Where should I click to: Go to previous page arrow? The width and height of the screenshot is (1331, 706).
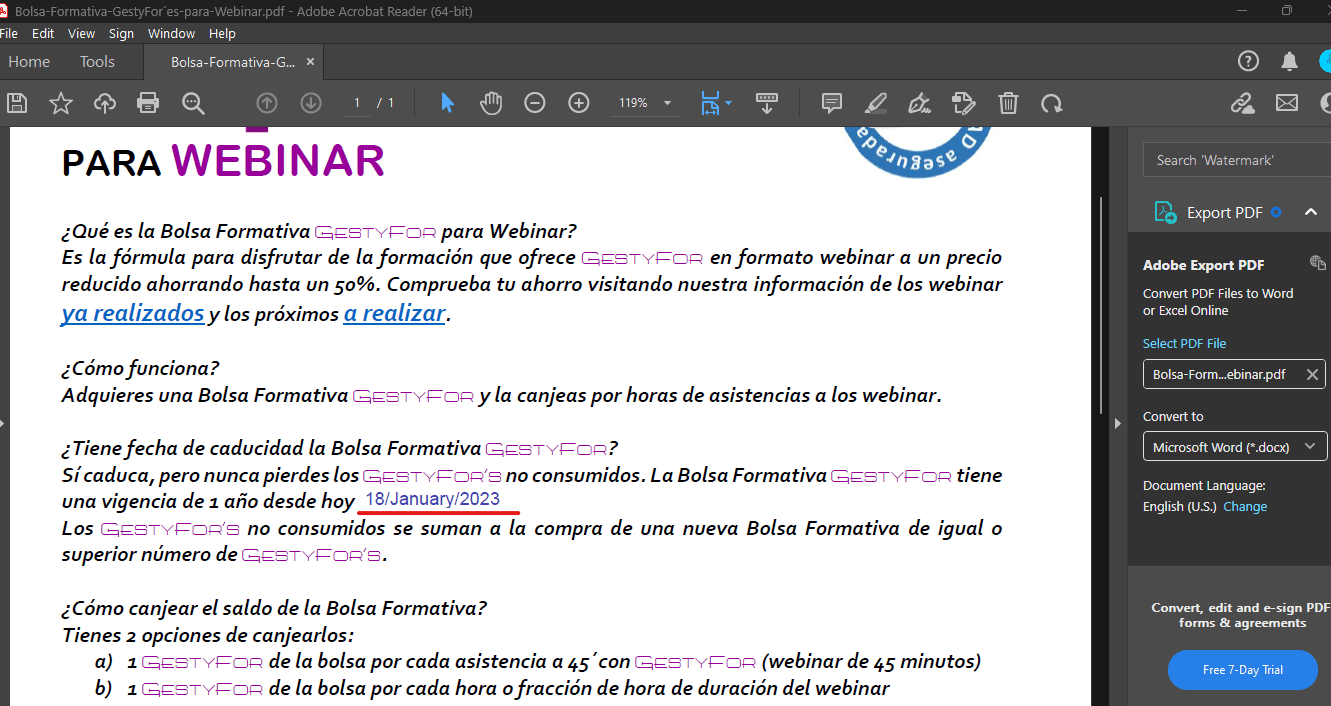[x=266, y=103]
